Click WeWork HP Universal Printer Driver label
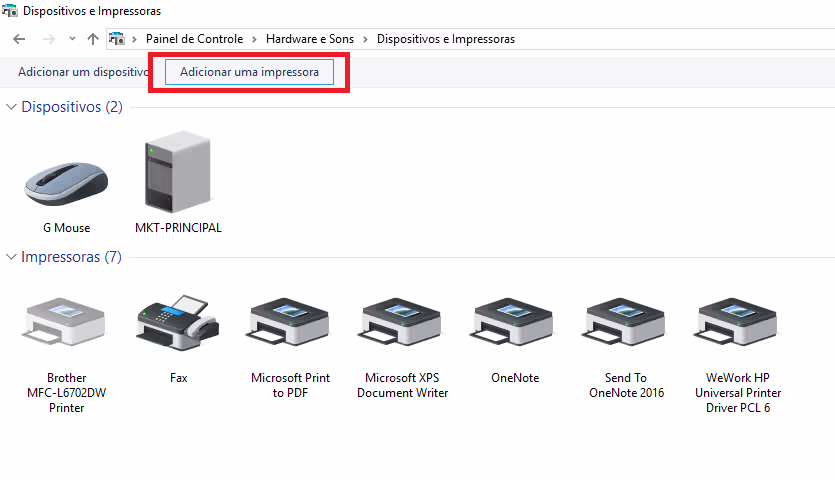 [x=738, y=393]
